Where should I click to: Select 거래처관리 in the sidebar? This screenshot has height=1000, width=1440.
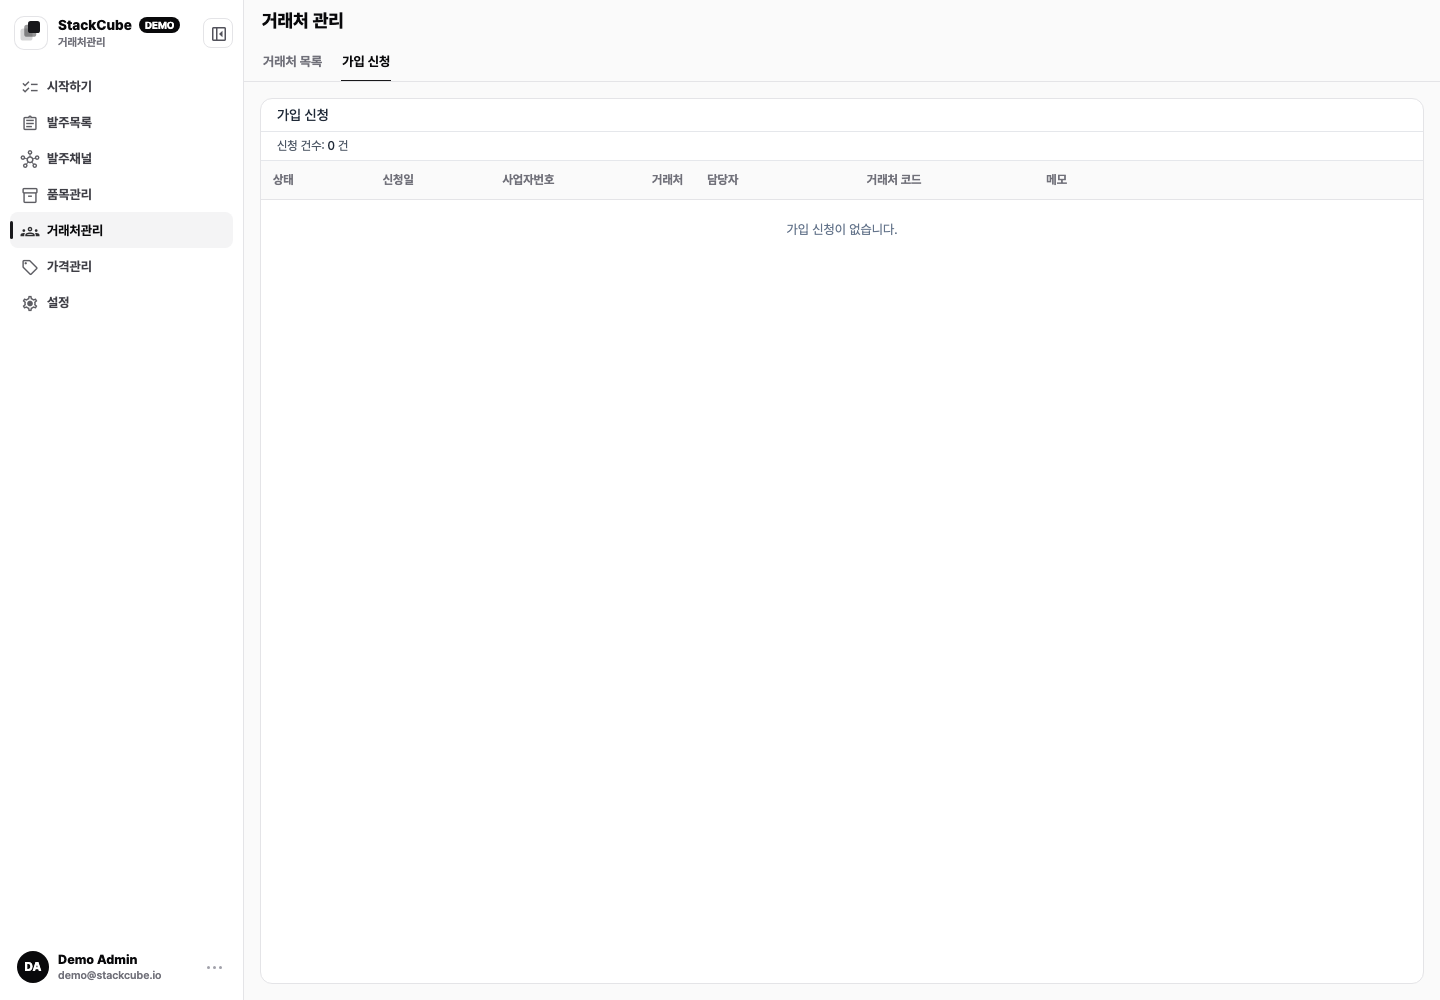[x=121, y=230]
